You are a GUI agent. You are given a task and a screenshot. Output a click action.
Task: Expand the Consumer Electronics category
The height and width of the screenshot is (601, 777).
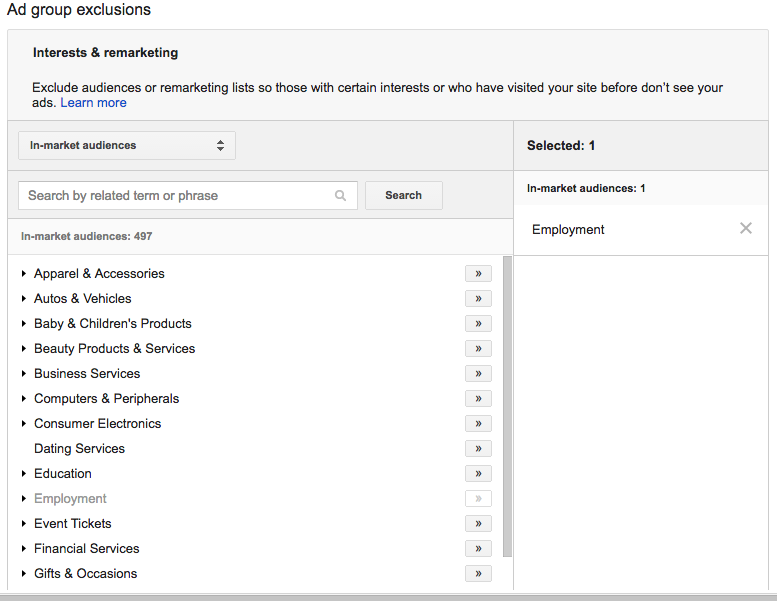pyautogui.click(x=24, y=424)
